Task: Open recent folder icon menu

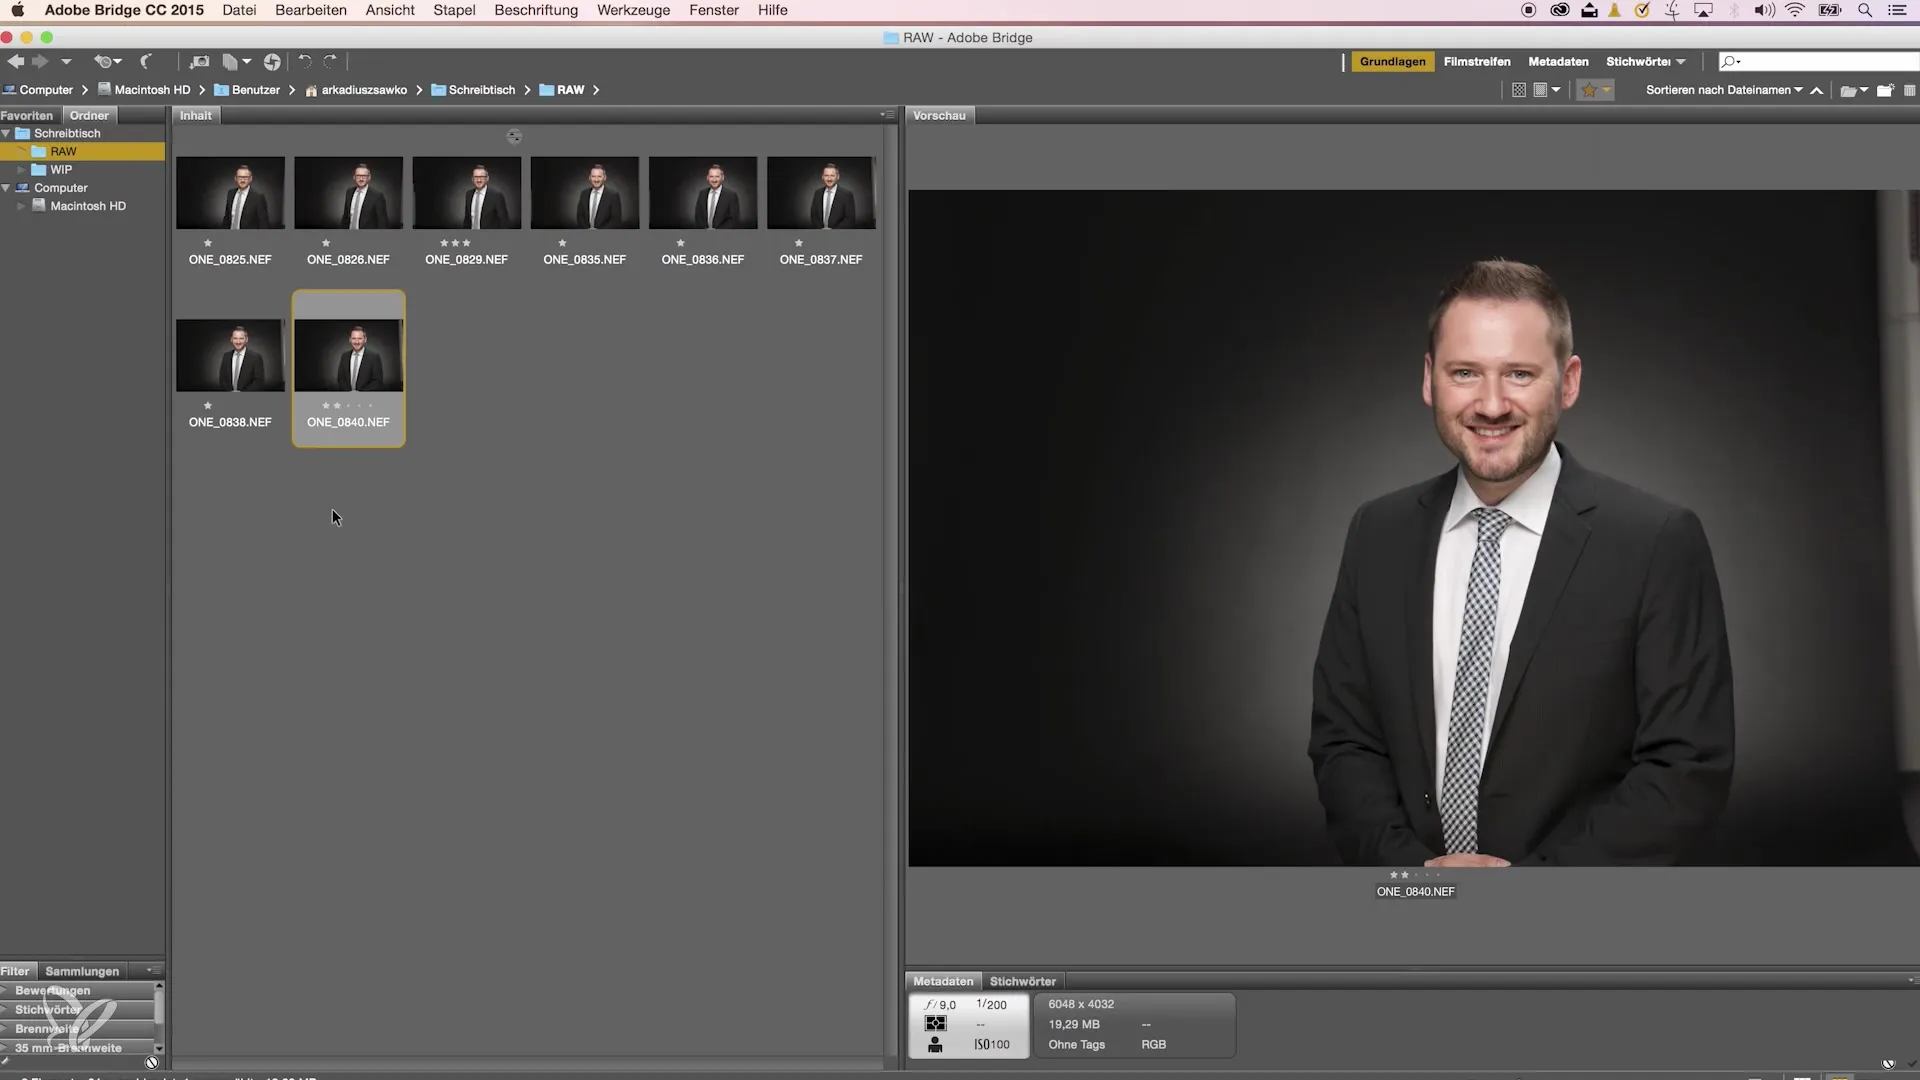Action: pyautogui.click(x=1854, y=90)
